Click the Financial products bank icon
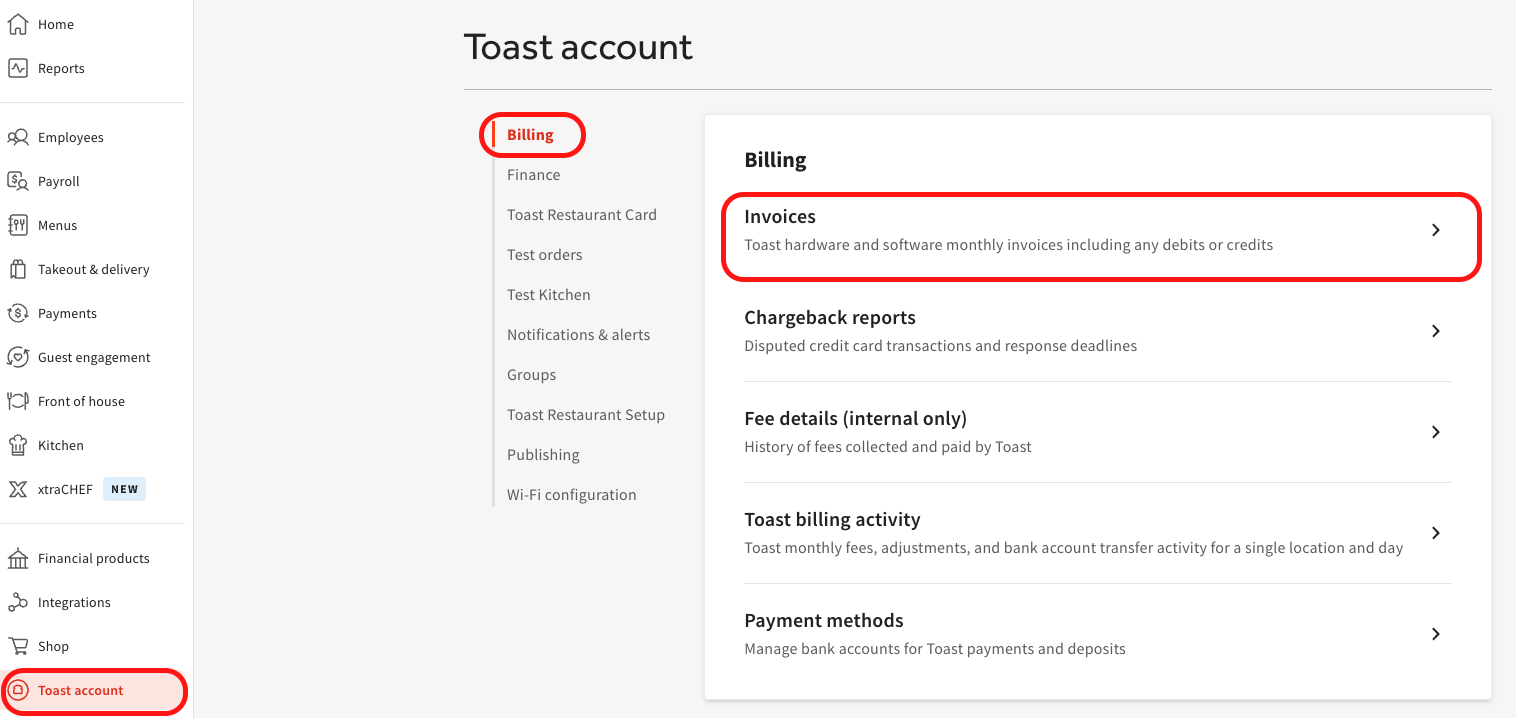Image resolution: width=1516 pixels, height=718 pixels. coord(17,558)
